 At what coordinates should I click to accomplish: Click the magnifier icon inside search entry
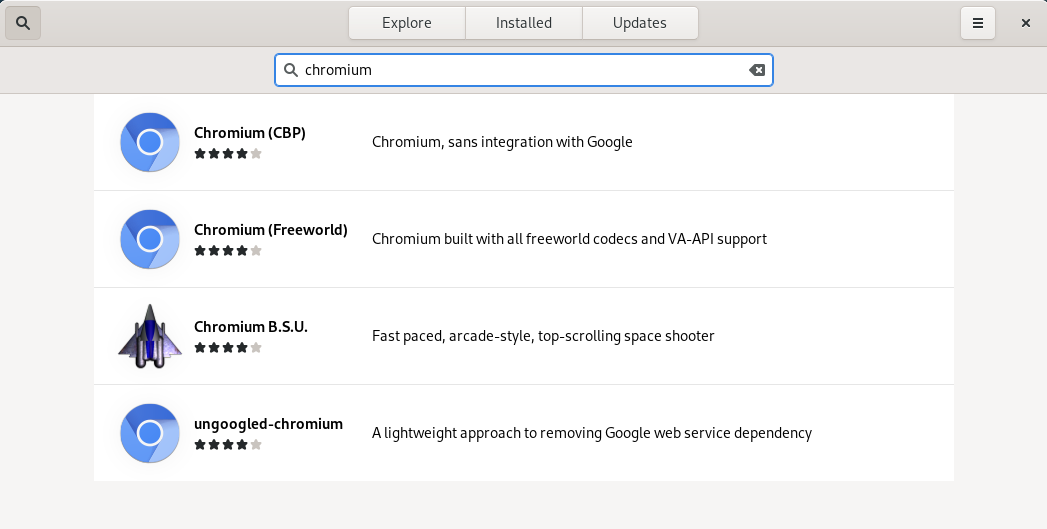tap(291, 70)
